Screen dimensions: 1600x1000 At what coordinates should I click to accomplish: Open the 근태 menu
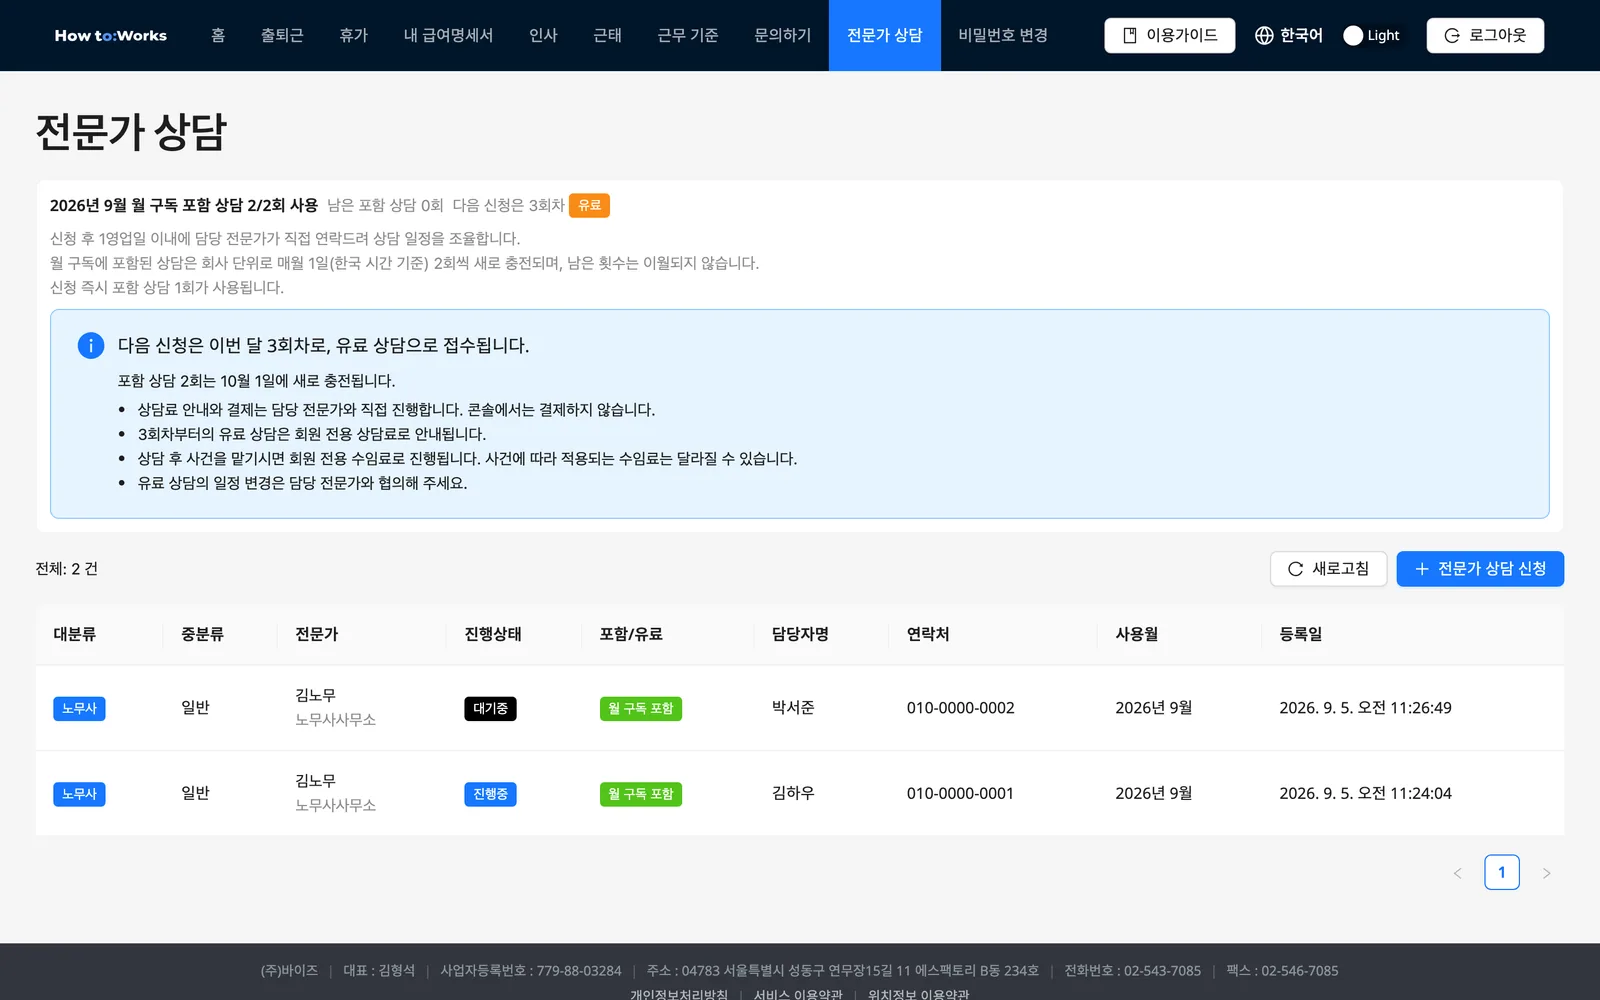point(607,35)
